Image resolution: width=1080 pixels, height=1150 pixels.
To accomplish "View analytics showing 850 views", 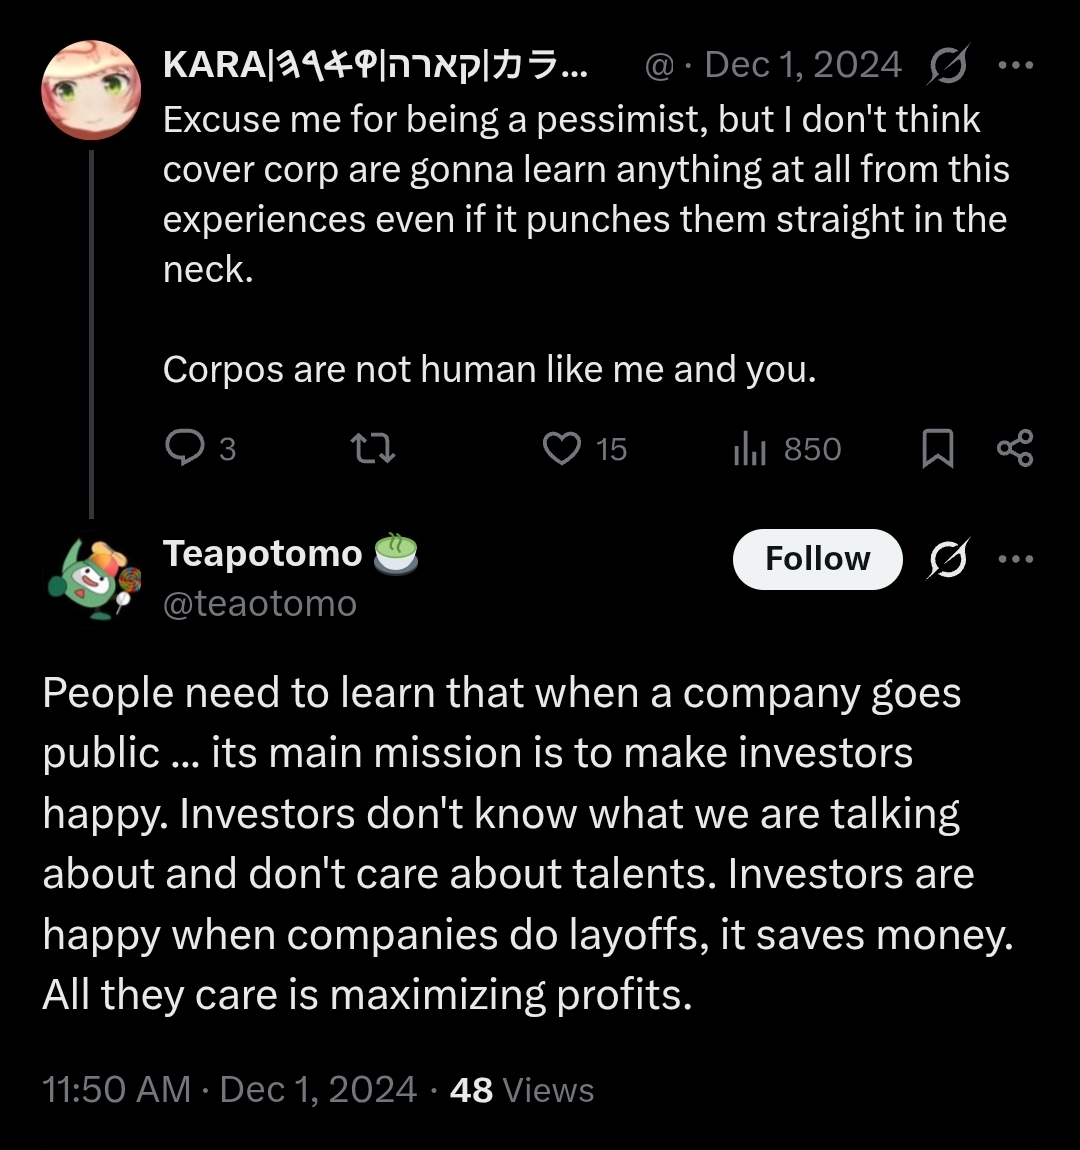I will pos(787,448).
